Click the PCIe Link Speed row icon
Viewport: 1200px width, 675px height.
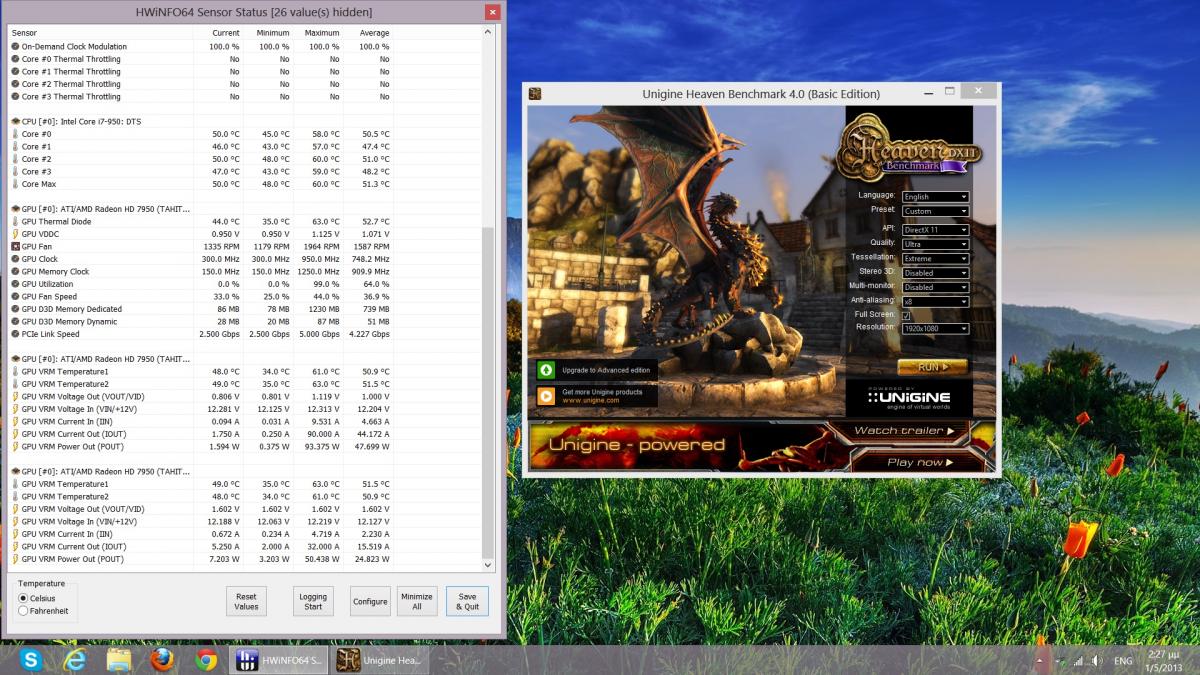tap(15, 334)
